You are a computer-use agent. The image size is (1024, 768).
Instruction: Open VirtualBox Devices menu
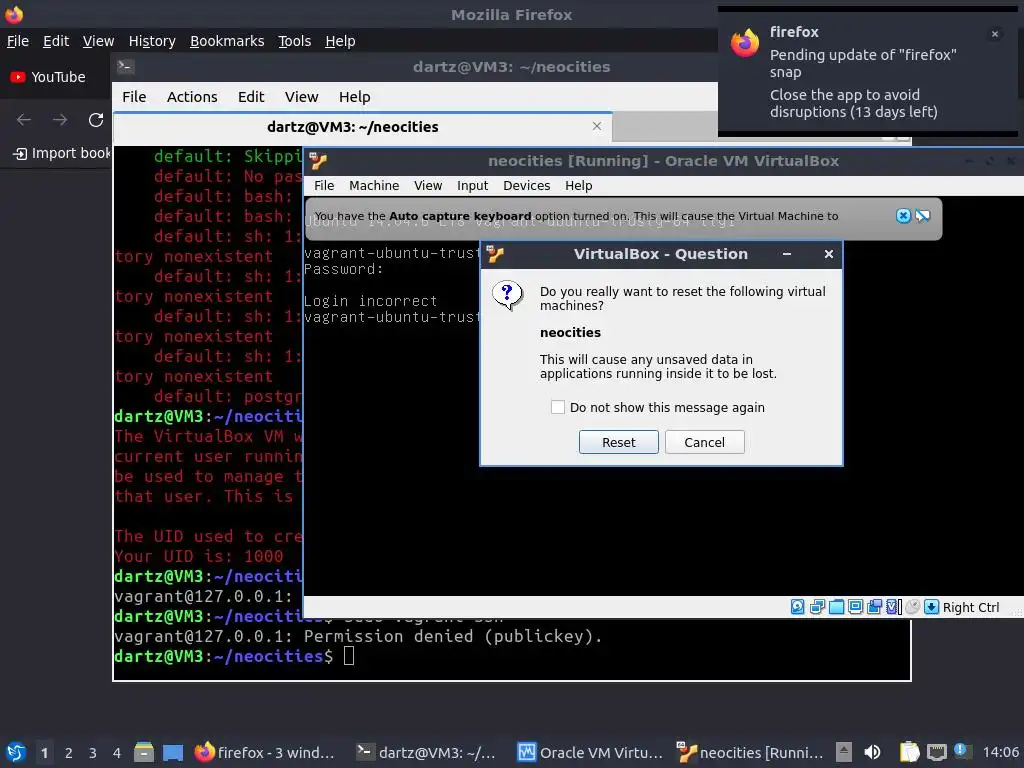(526, 185)
